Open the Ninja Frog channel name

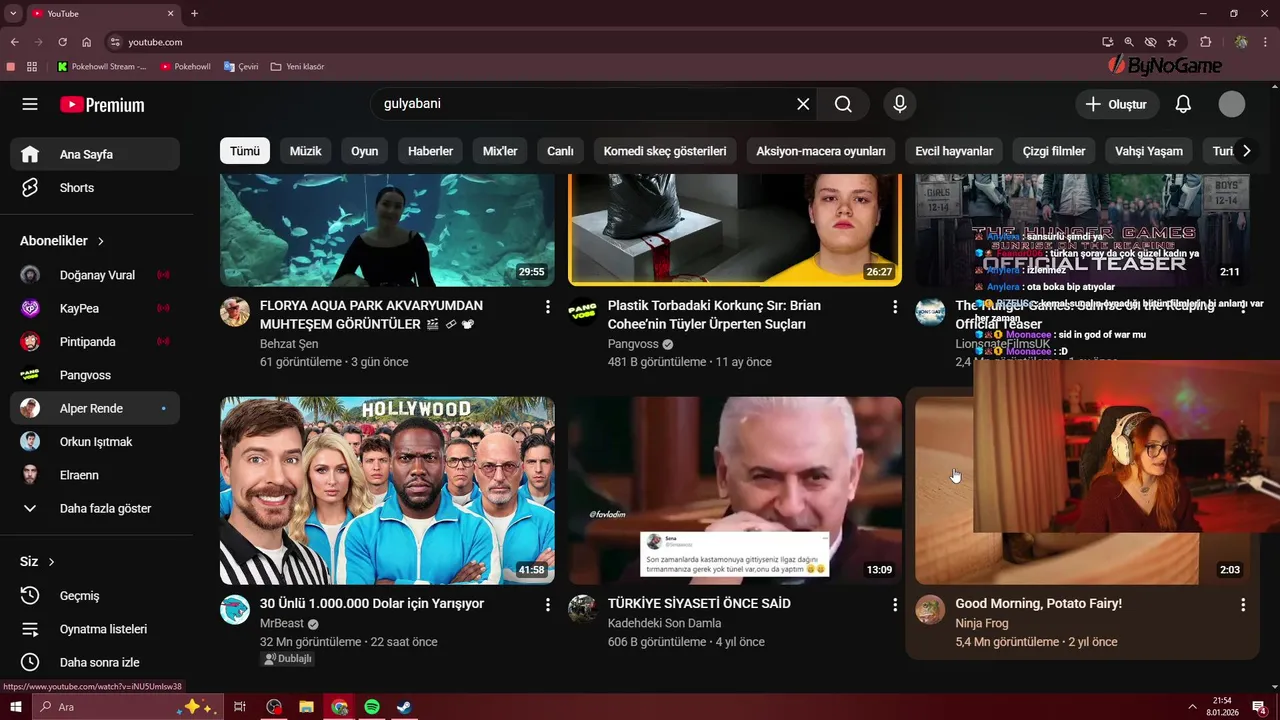[981, 623]
